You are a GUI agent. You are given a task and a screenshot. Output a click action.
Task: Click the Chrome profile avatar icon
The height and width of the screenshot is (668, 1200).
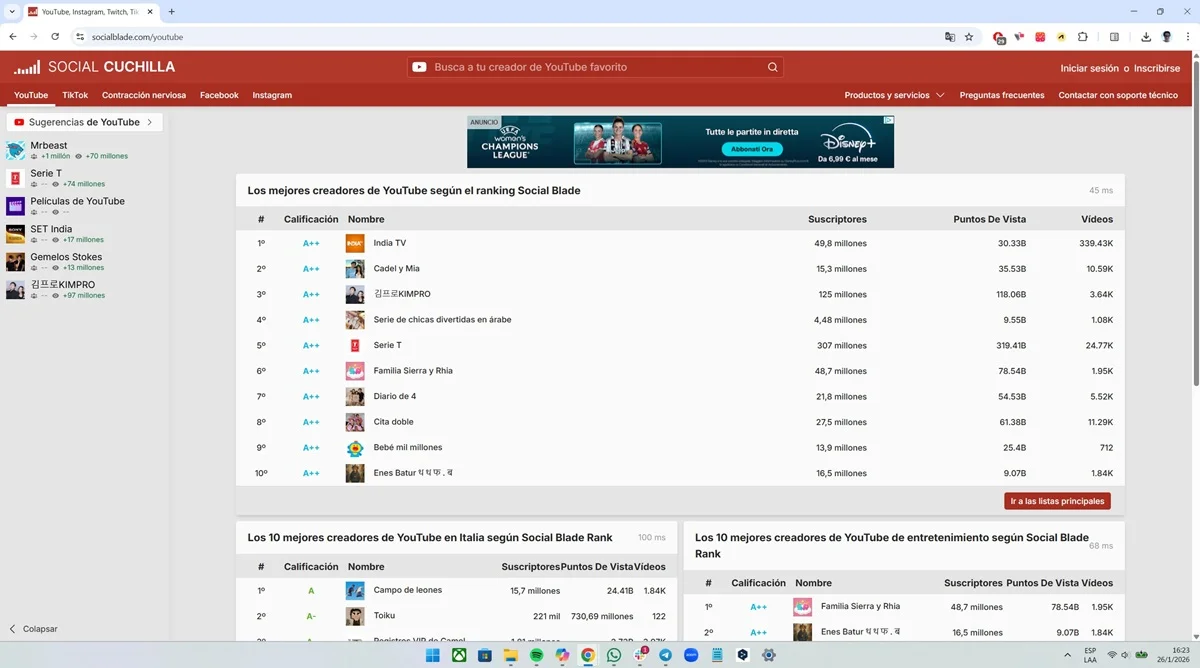pos(1166,36)
